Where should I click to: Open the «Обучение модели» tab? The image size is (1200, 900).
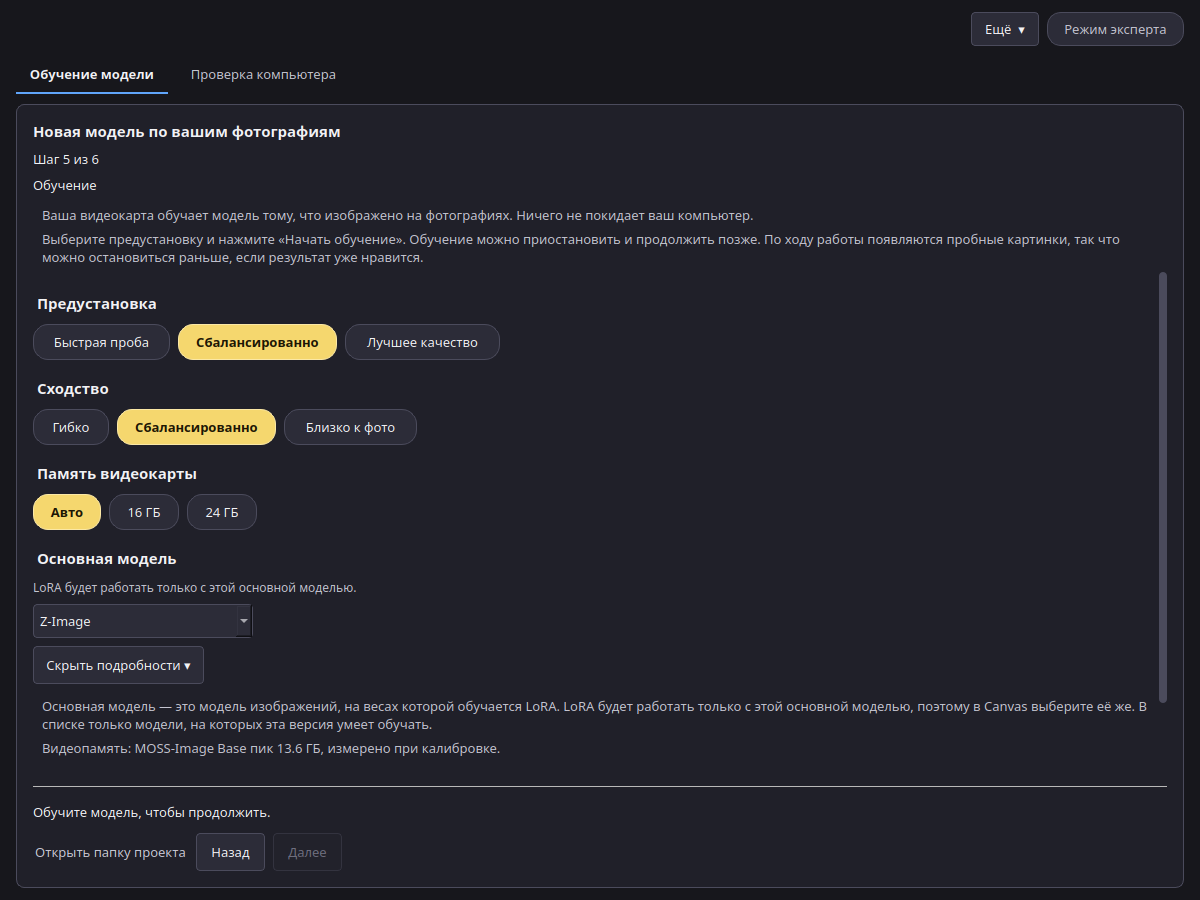(92, 75)
